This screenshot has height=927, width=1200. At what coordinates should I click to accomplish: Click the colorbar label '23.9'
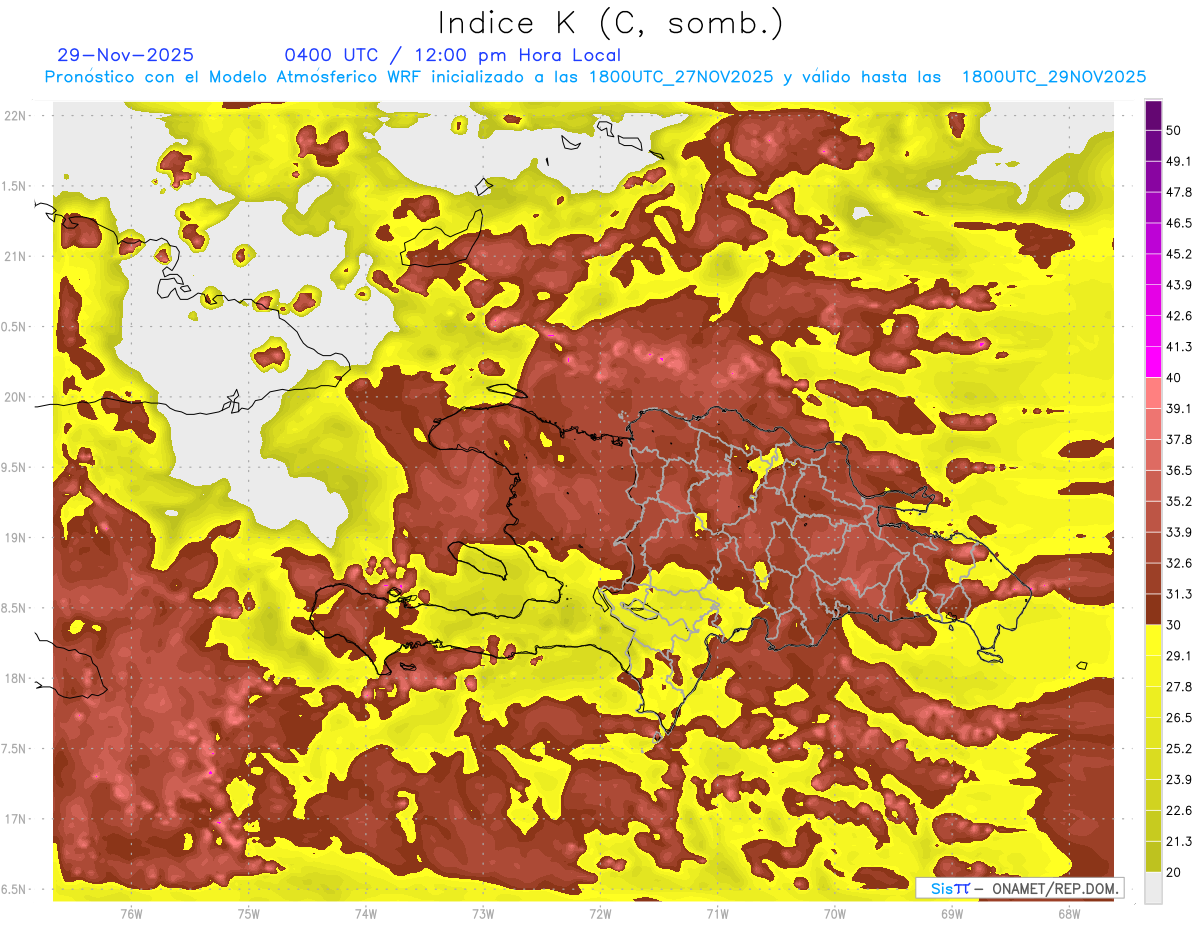click(1179, 779)
